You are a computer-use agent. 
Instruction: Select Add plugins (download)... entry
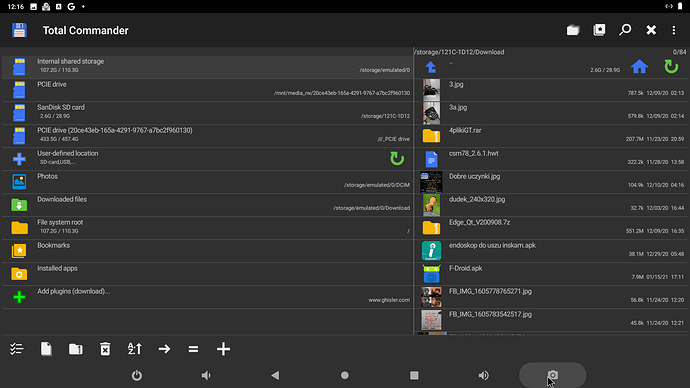click(207, 296)
